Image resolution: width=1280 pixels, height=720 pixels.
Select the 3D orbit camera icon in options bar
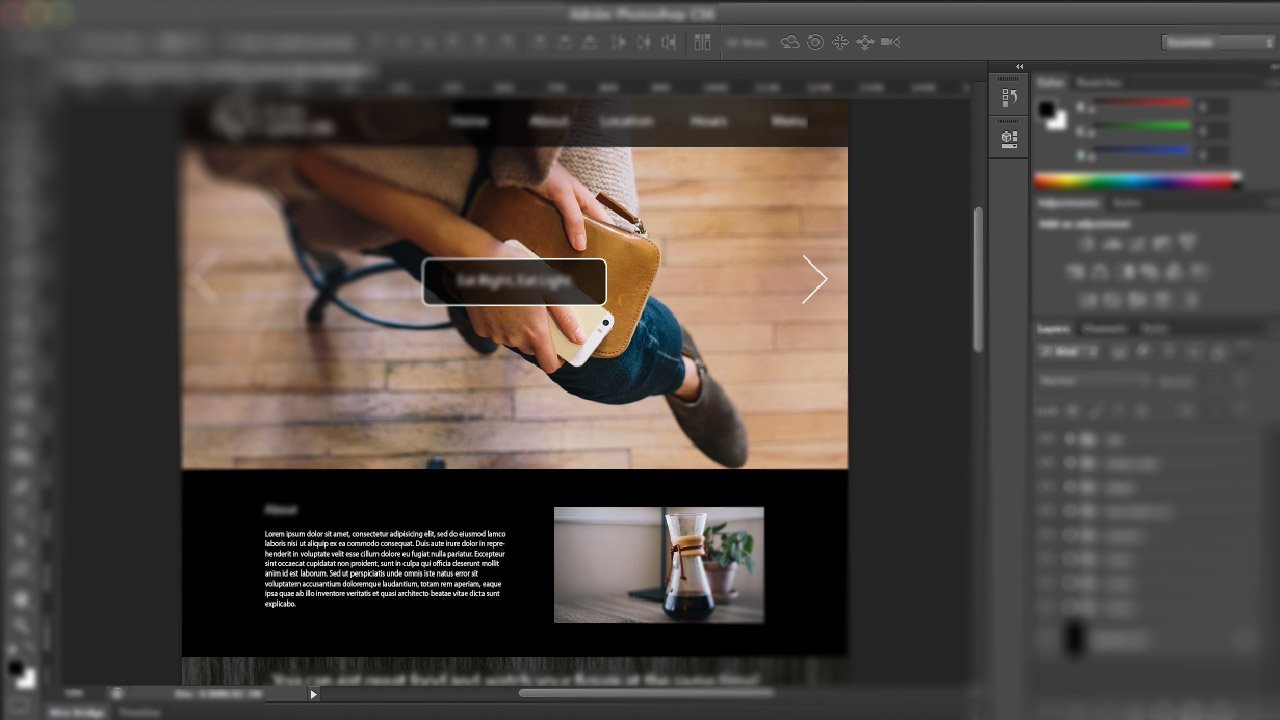click(813, 42)
